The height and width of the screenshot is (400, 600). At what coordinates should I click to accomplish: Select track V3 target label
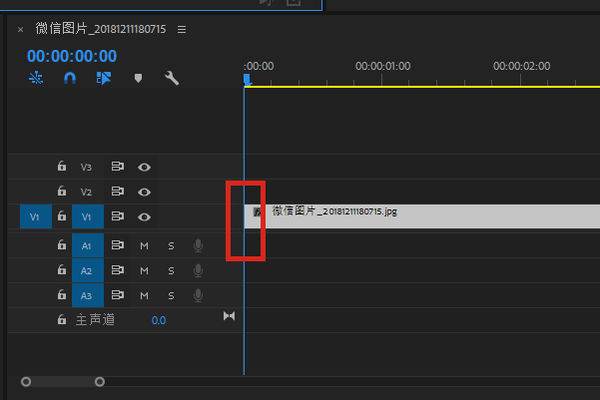[86, 167]
